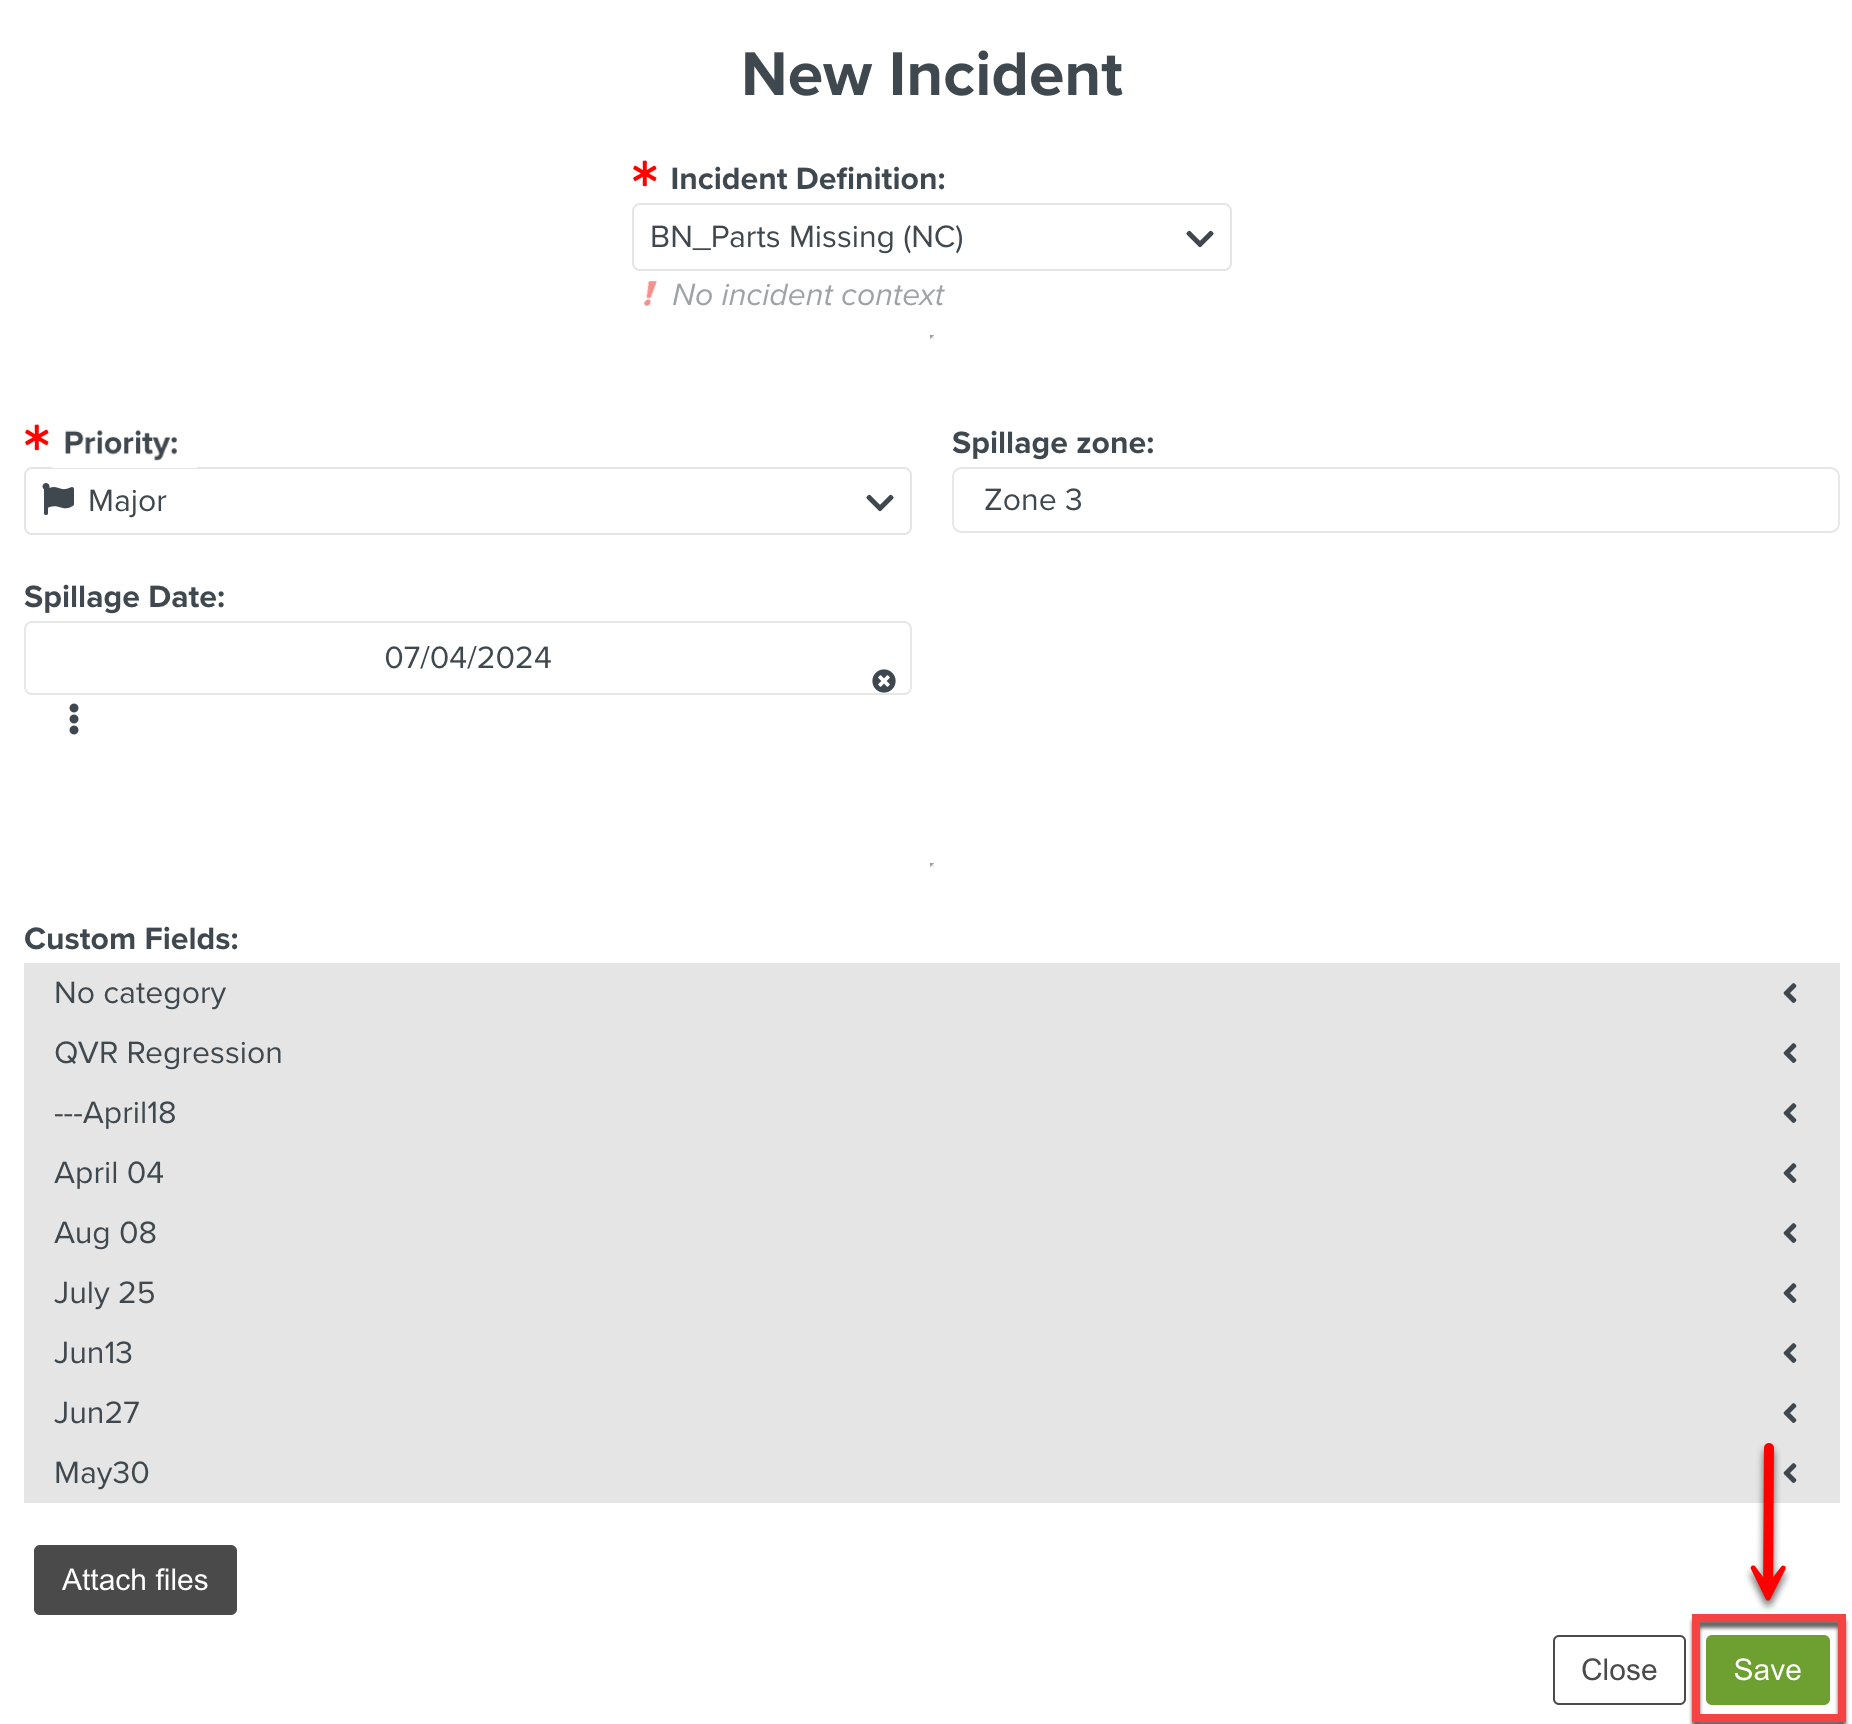Click the Attach files button
The width and height of the screenshot is (1852, 1724).
tap(135, 1580)
